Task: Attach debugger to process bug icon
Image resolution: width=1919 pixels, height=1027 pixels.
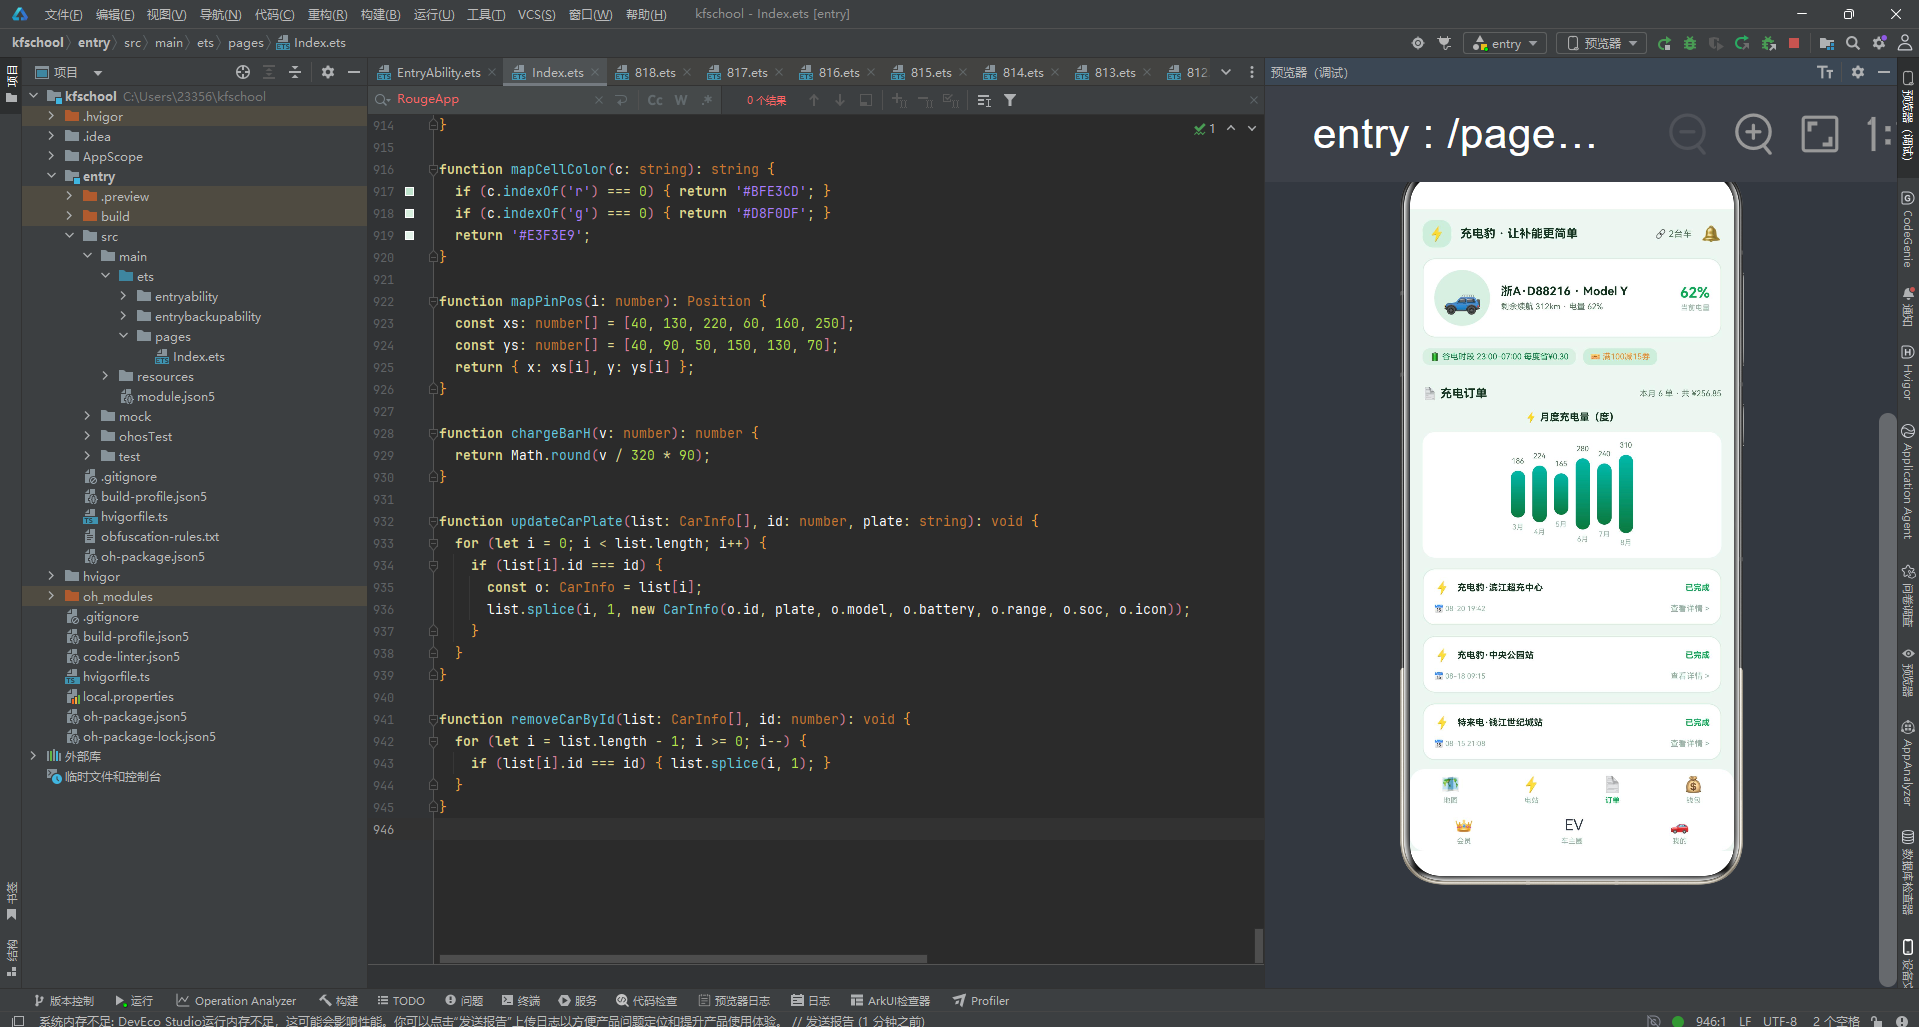Action: point(1768,43)
